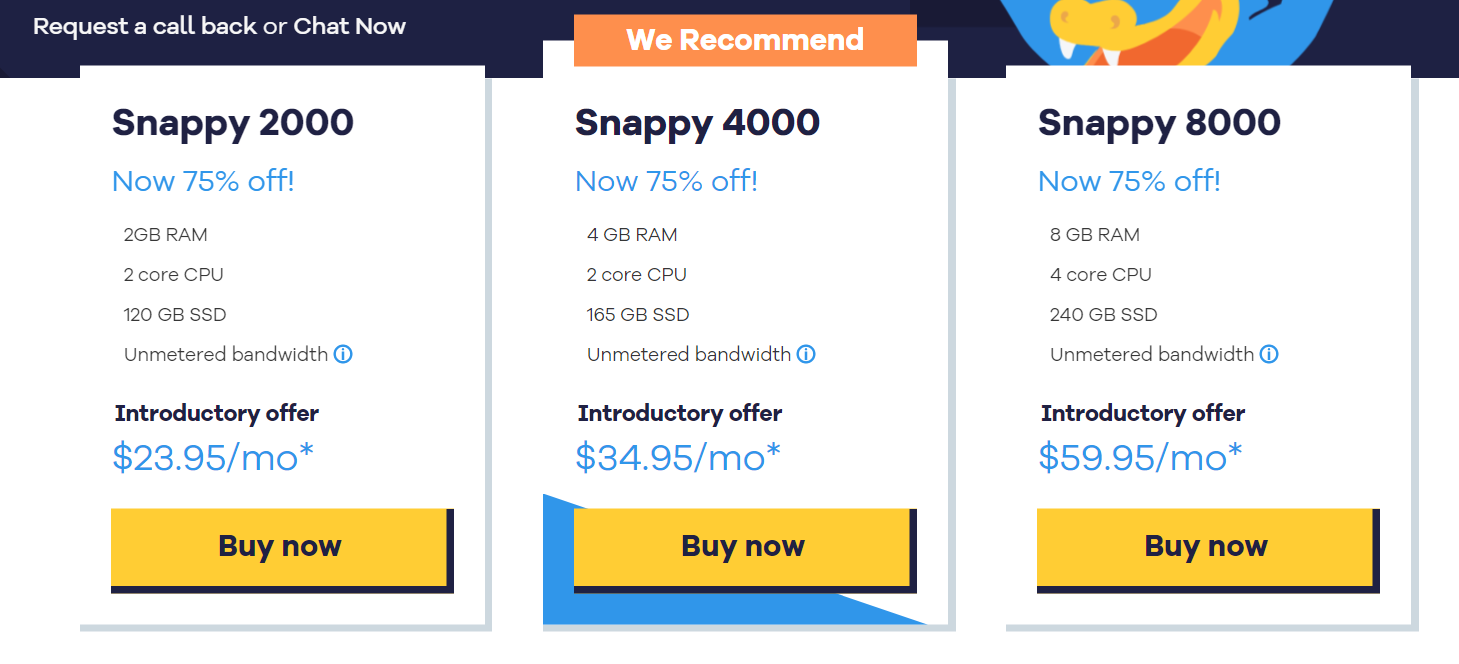Click the "Request a call back" link
The width and height of the screenshot is (1459, 664).
coord(145,26)
